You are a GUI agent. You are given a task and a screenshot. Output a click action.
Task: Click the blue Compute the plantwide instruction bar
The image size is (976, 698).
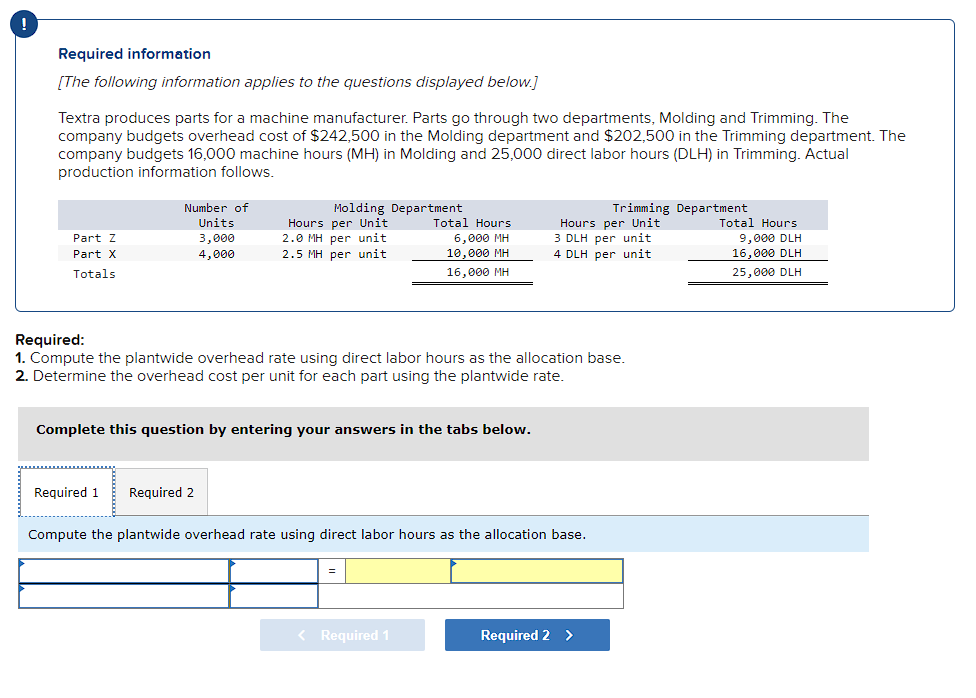tap(443, 534)
